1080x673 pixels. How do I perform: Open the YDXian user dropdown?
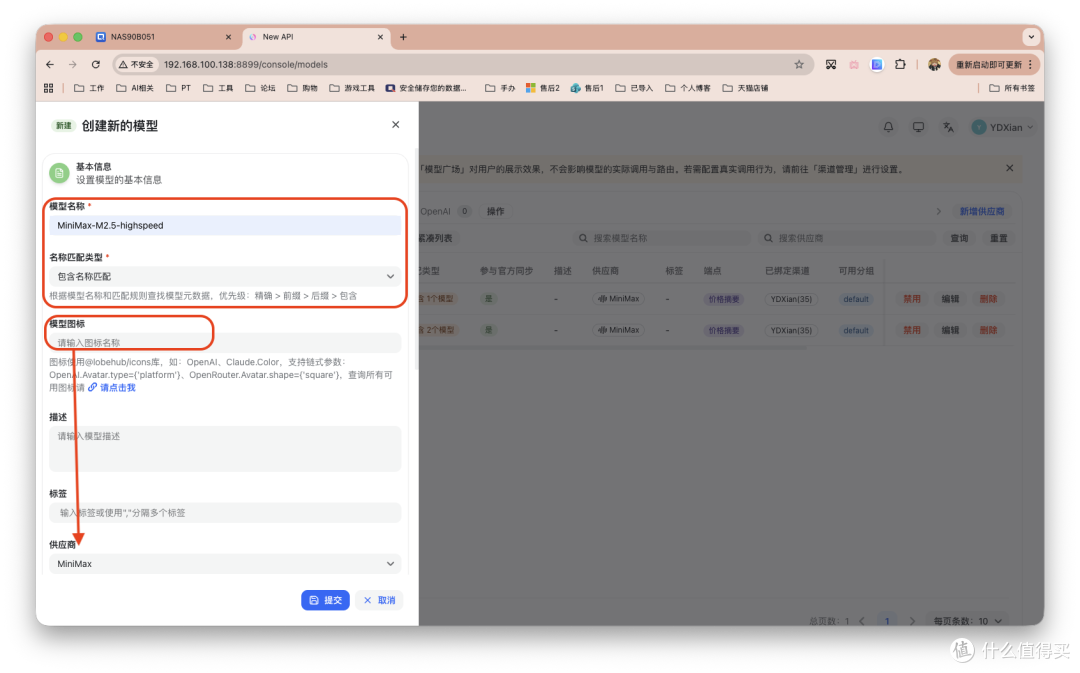pos(1002,127)
